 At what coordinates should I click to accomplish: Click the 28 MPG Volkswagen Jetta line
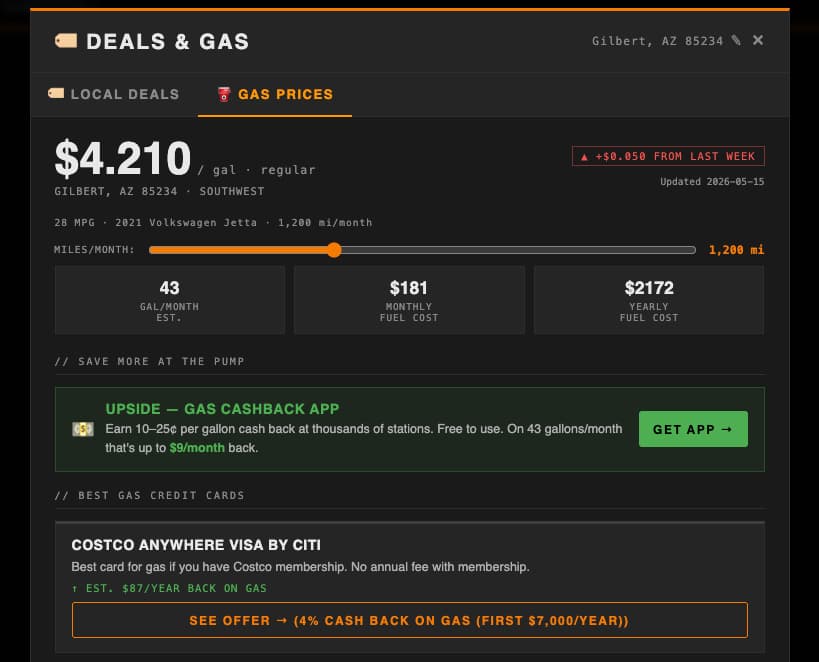click(x=213, y=223)
